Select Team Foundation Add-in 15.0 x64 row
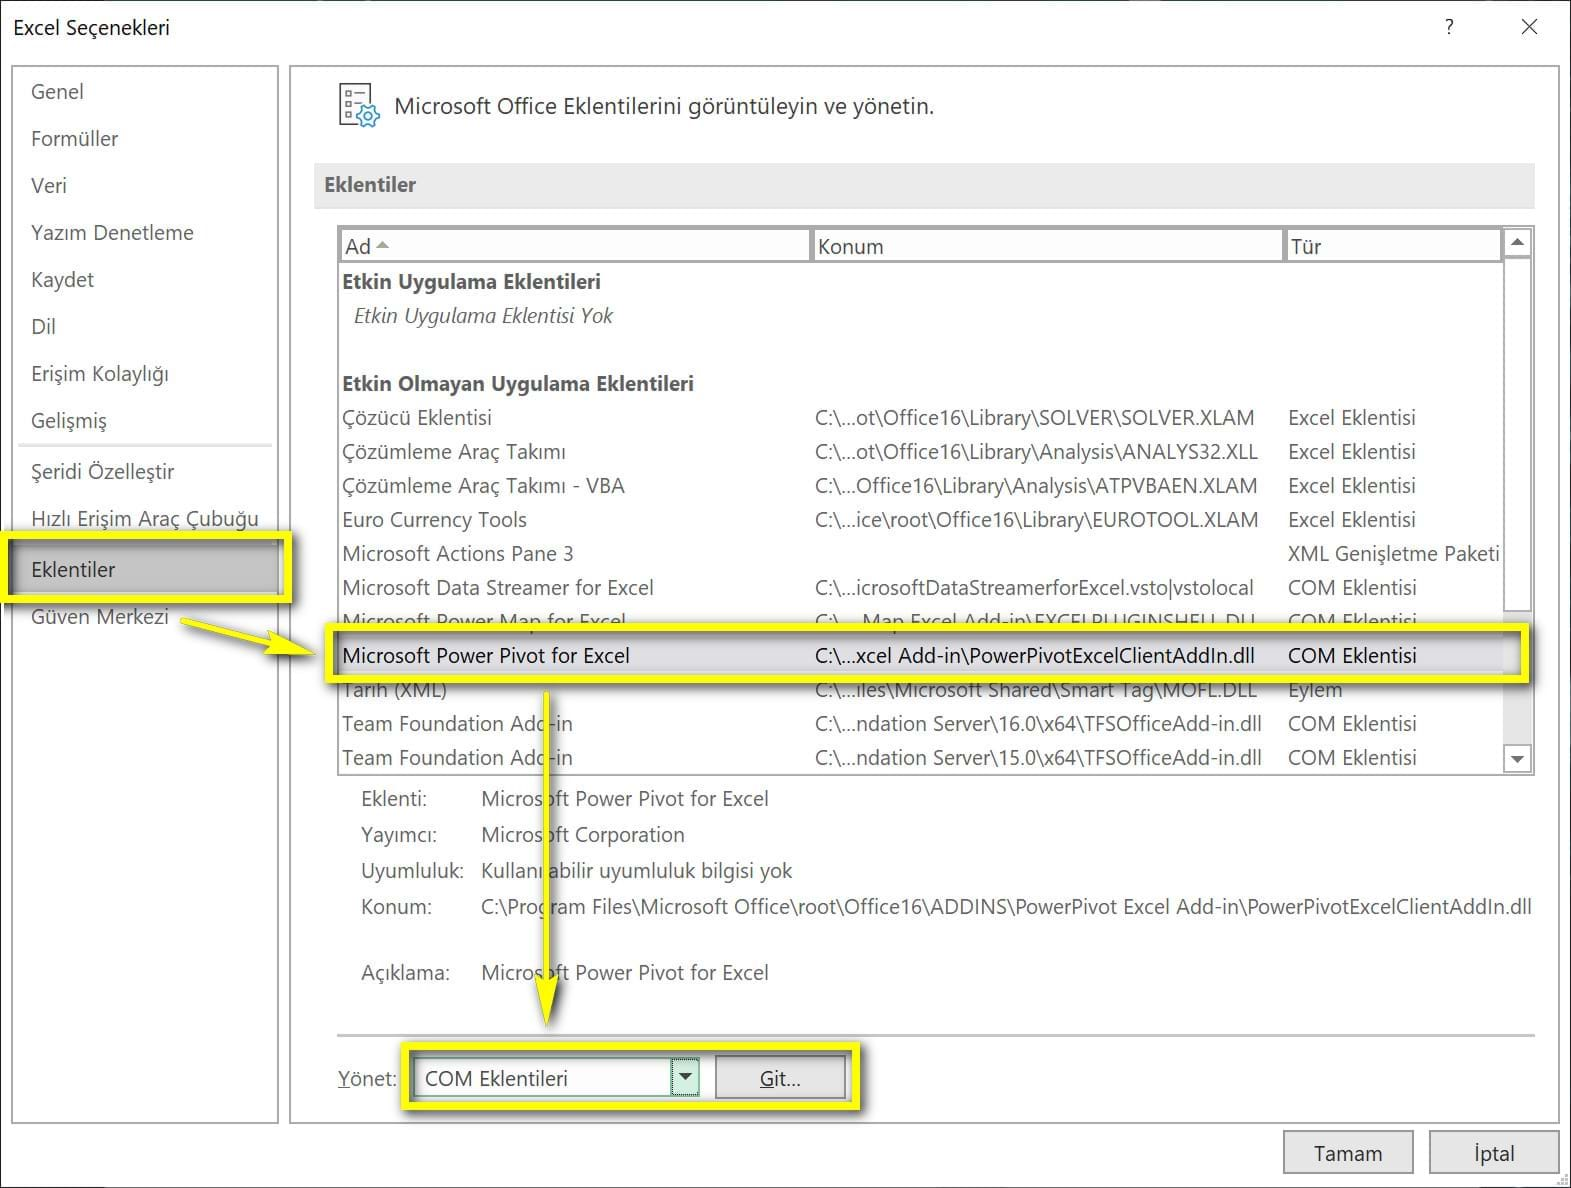The height and width of the screenshot is (1188, 1571). [x=920, y=758]
